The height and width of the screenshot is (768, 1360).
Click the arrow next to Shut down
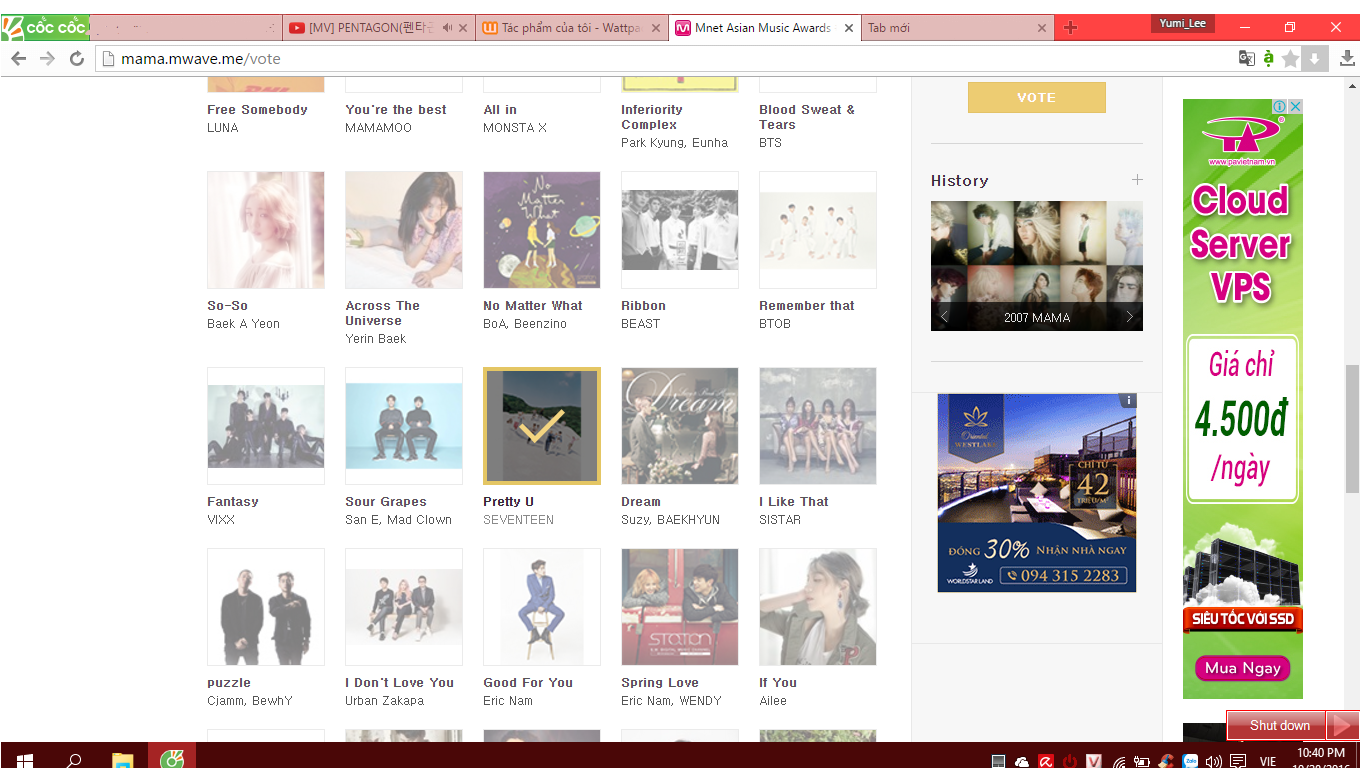(1342, 725)
